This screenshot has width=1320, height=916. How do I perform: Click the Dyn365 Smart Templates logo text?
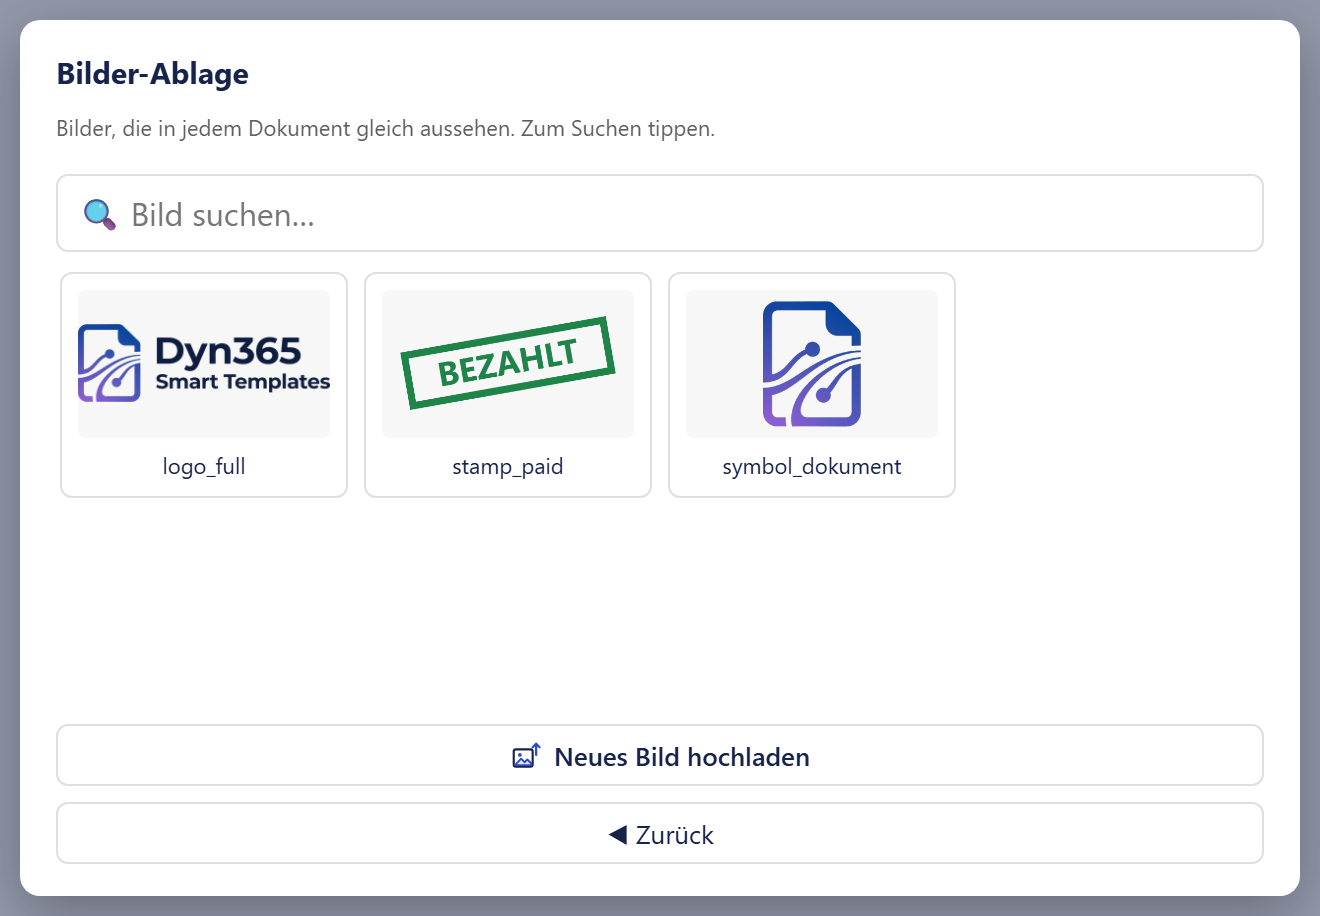(x=243, y=363)
